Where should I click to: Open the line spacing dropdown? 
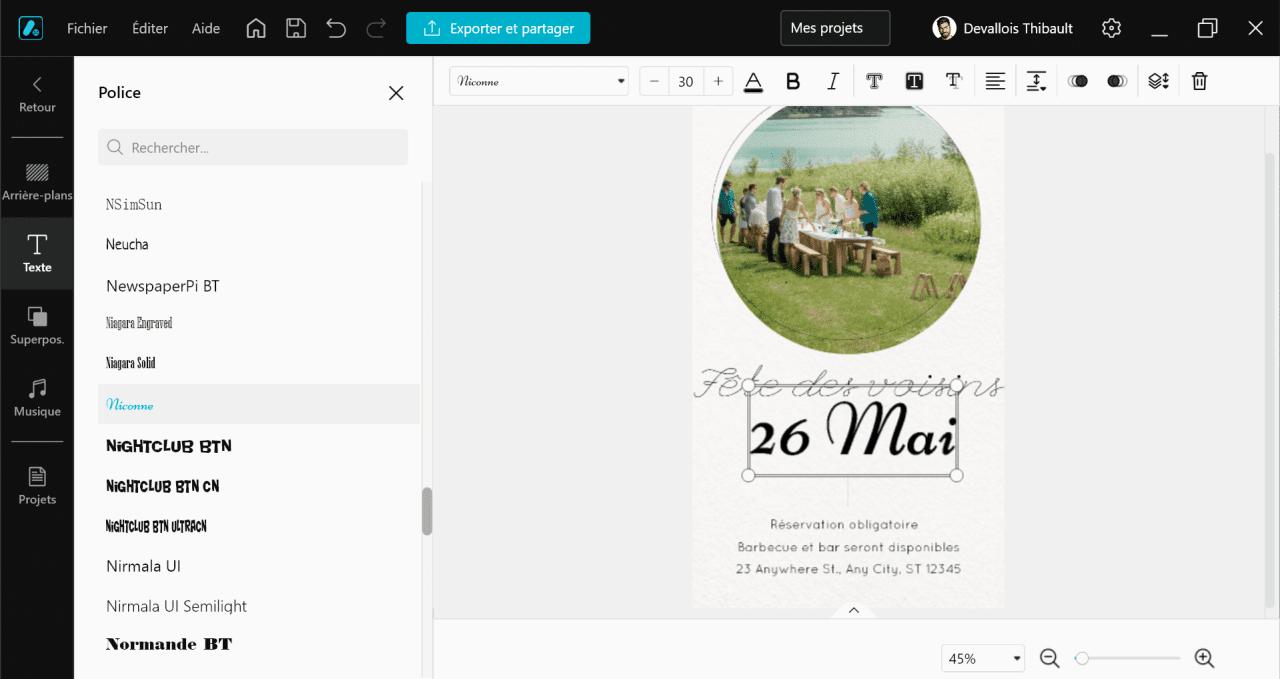[x=1036, y=81]
